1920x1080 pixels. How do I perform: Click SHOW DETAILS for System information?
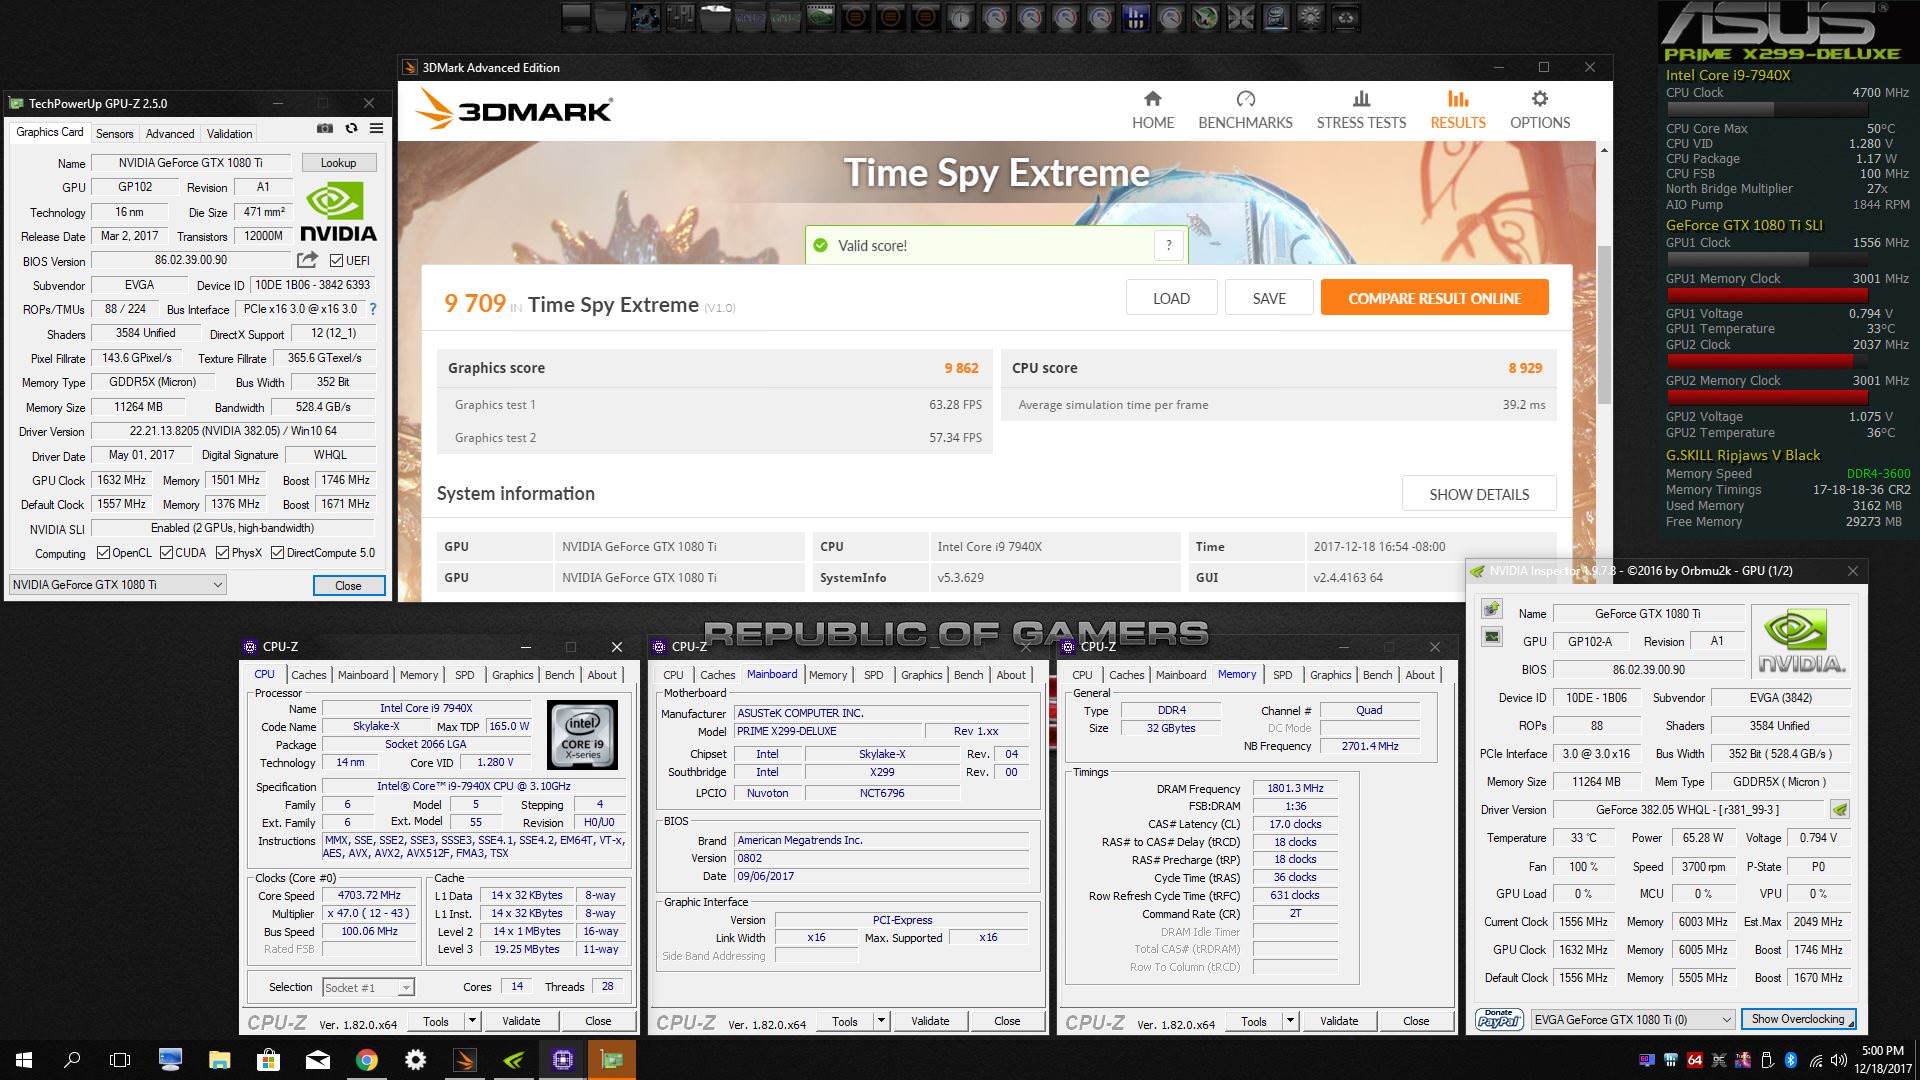tap(1479, 494)
